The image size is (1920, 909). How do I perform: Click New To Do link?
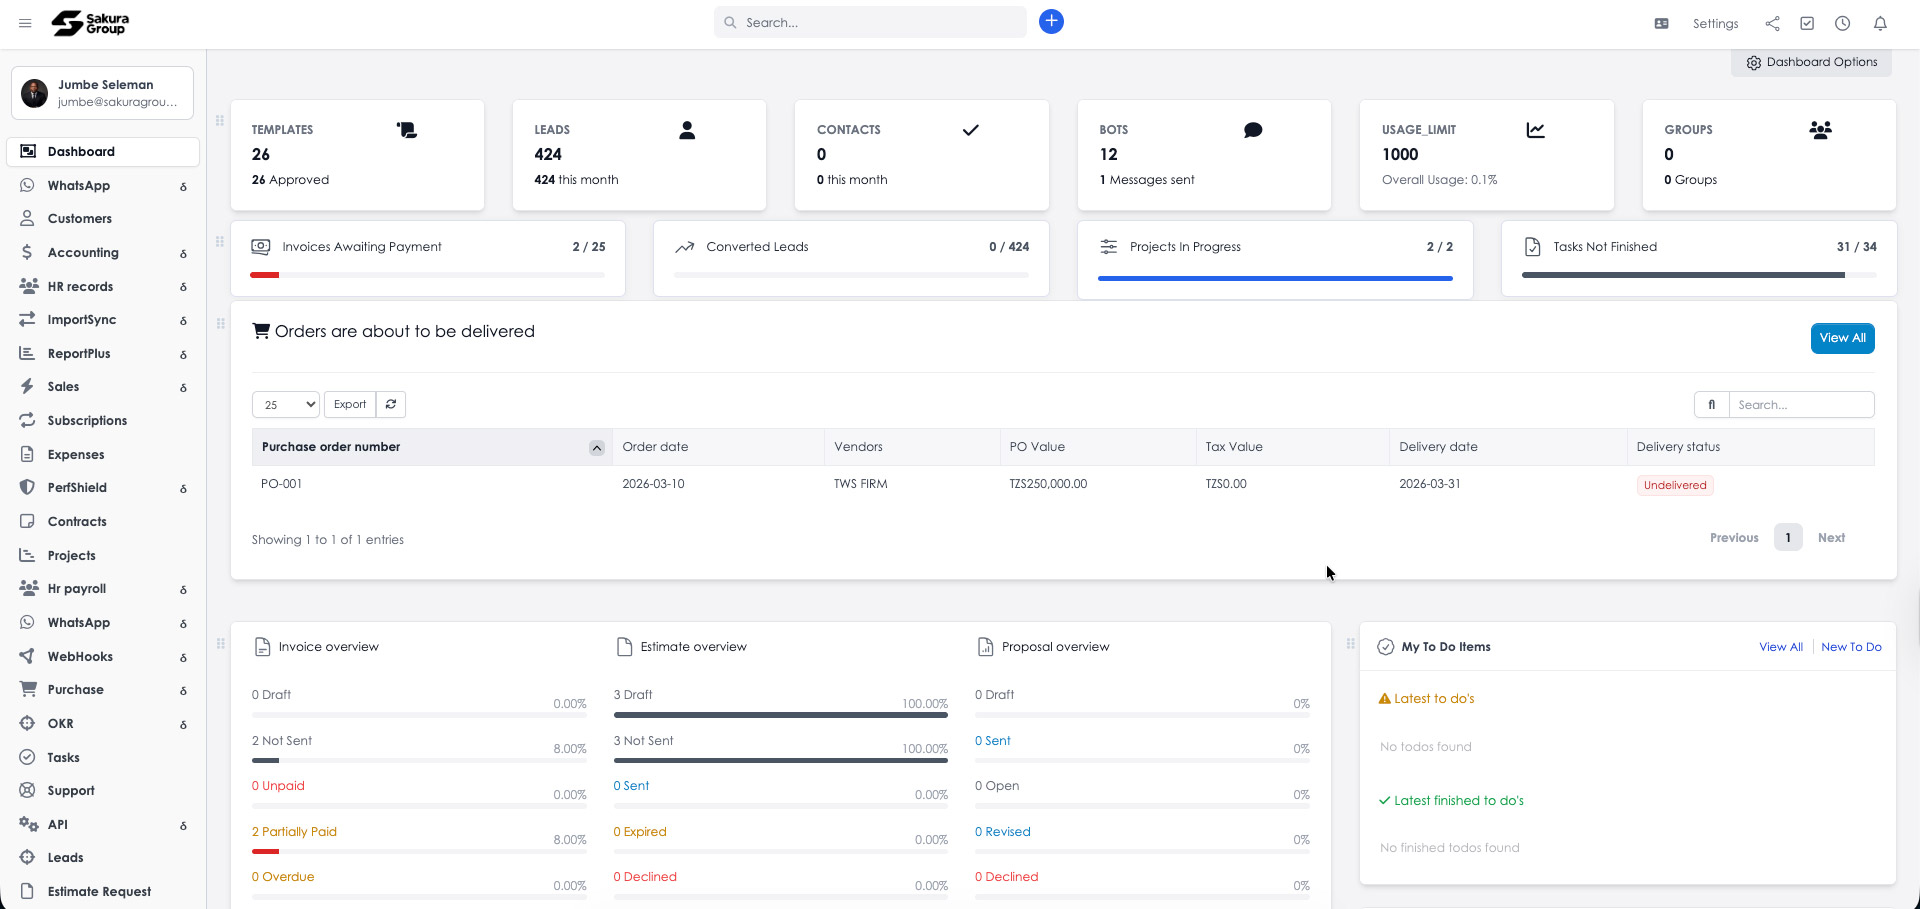pyautogui.click(x=1851, y=647)
